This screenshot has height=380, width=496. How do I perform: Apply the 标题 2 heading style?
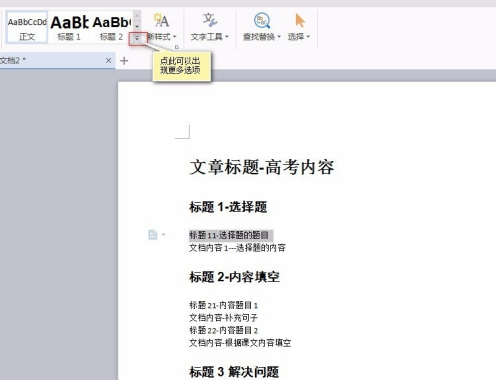111,27
